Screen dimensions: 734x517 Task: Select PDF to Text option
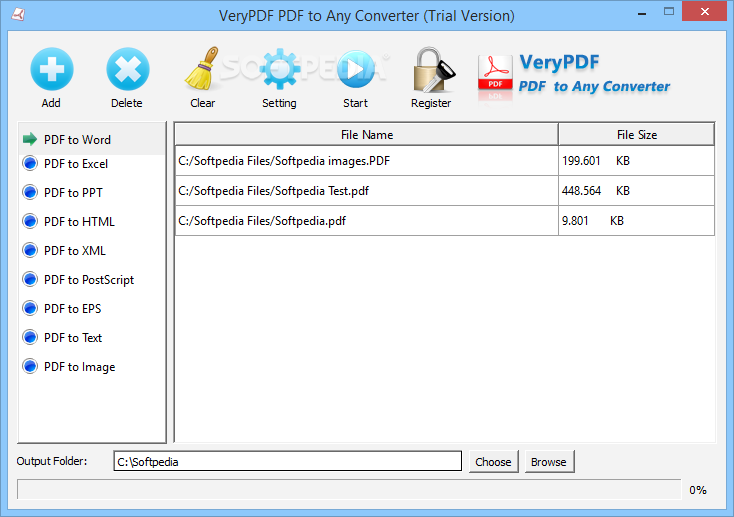point(62,338)
